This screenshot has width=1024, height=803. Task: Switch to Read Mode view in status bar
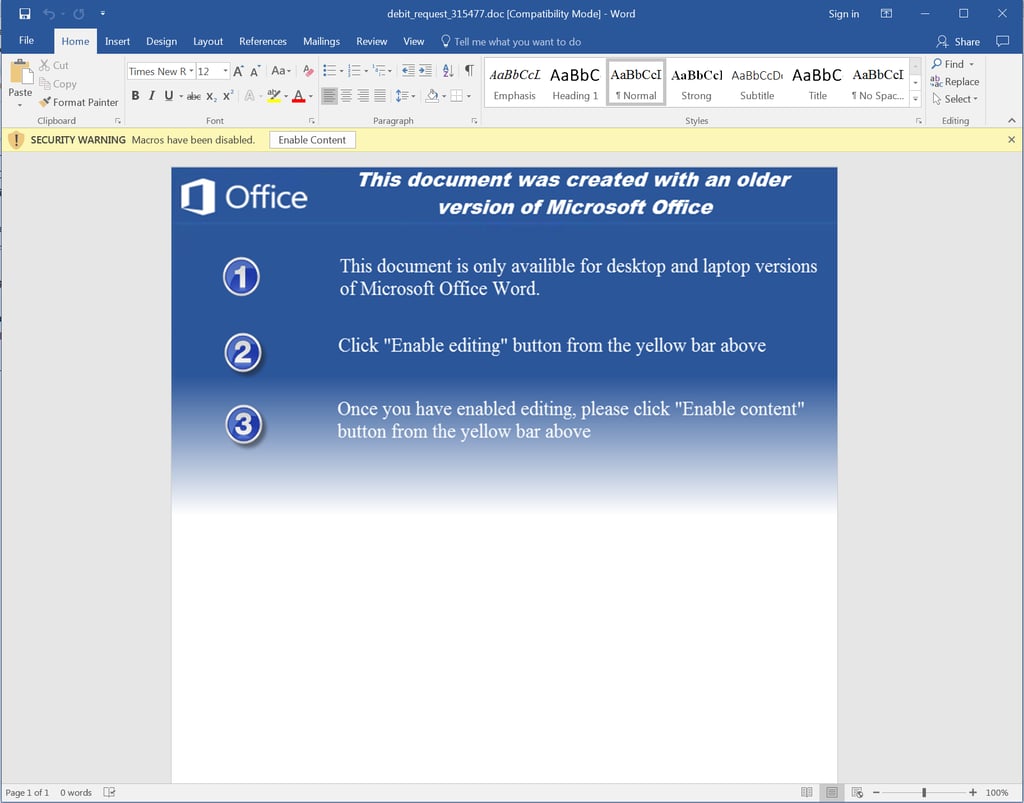807,793
